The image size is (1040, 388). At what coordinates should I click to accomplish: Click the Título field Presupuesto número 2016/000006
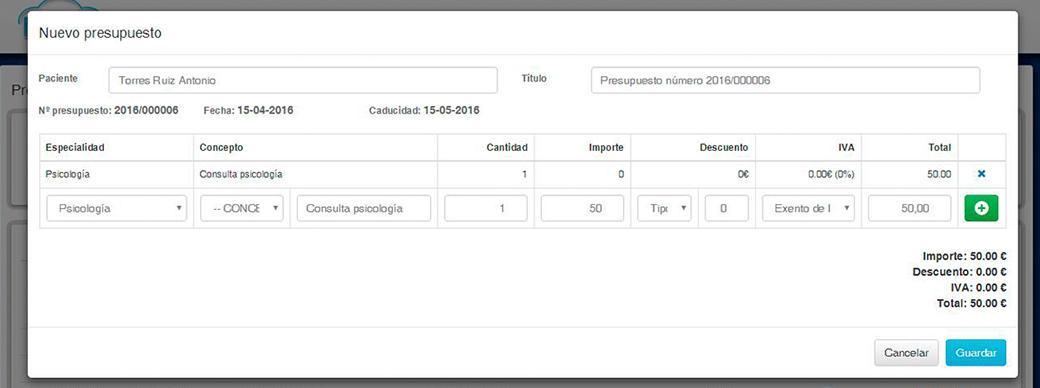coord(785,80)
